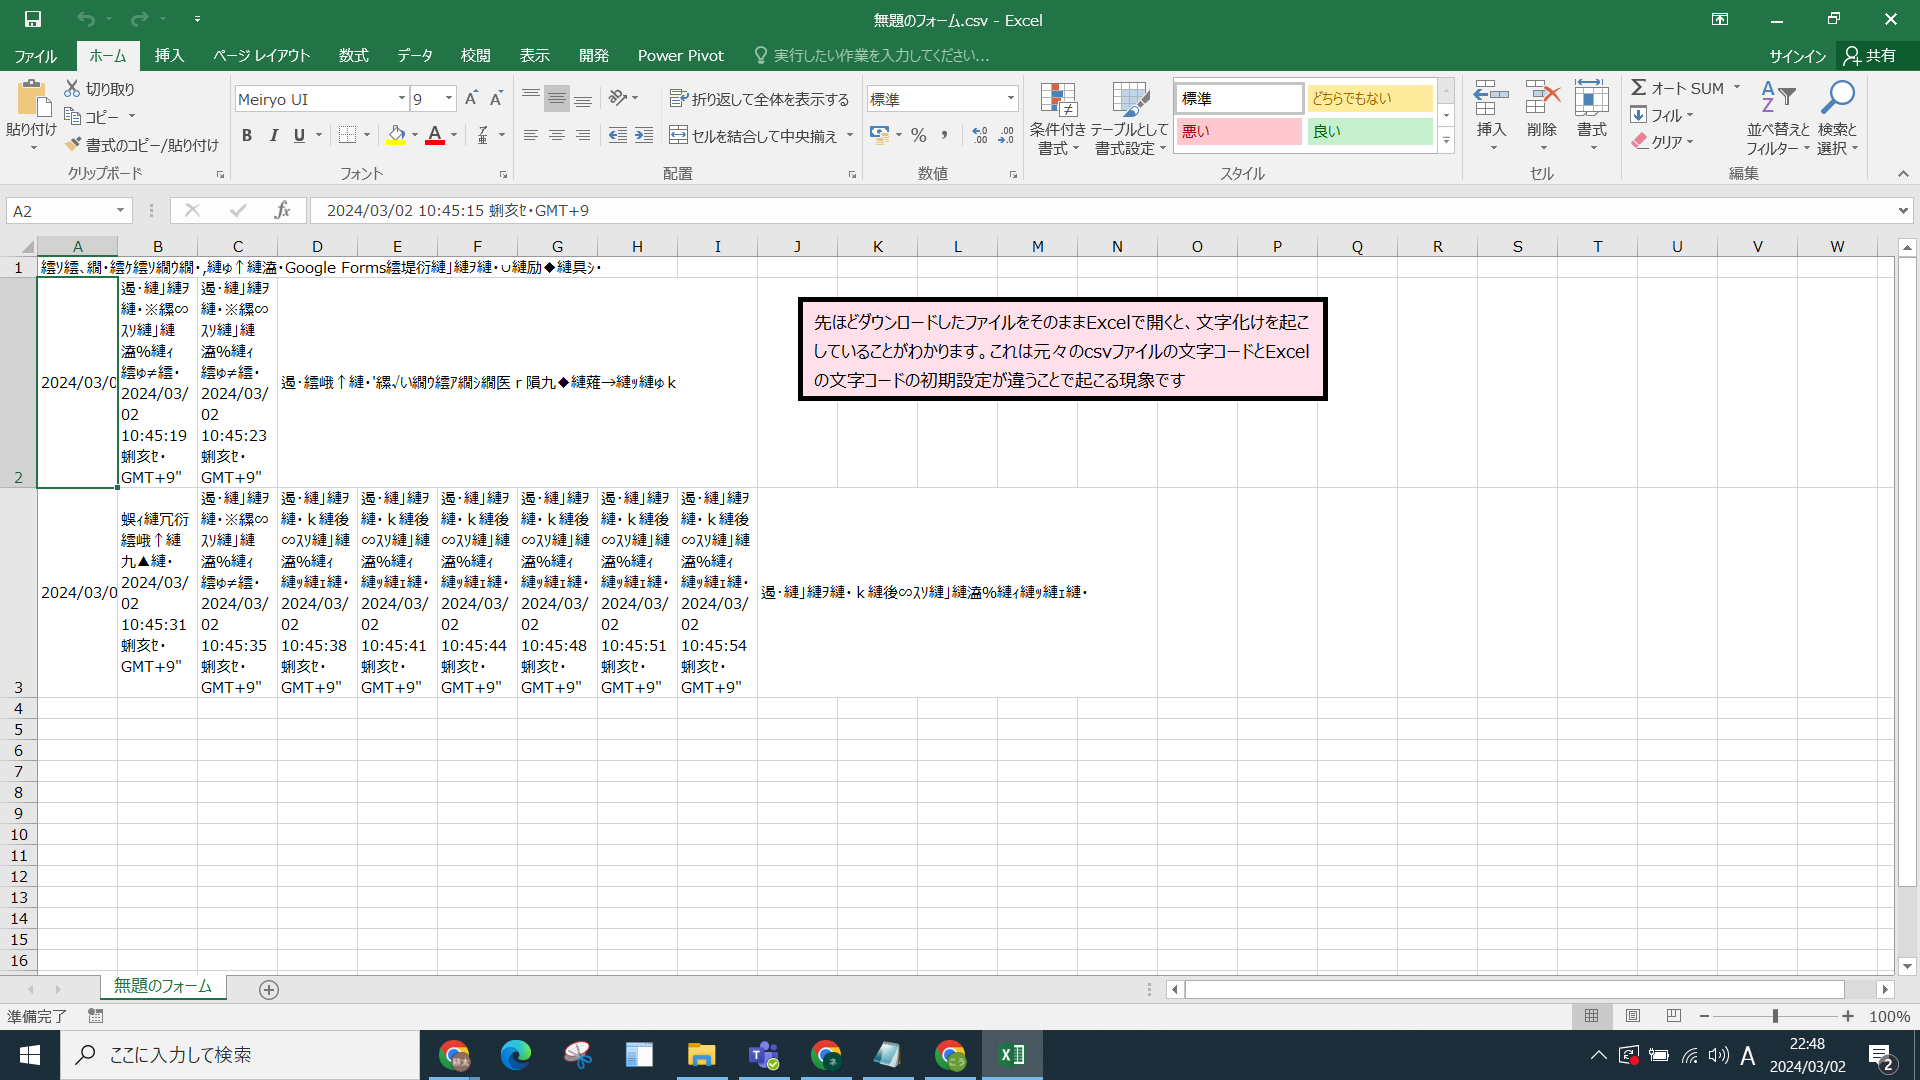Select column header D
The width and height of the screenshot is (1920, 1080).
click(x=317, y=246)
